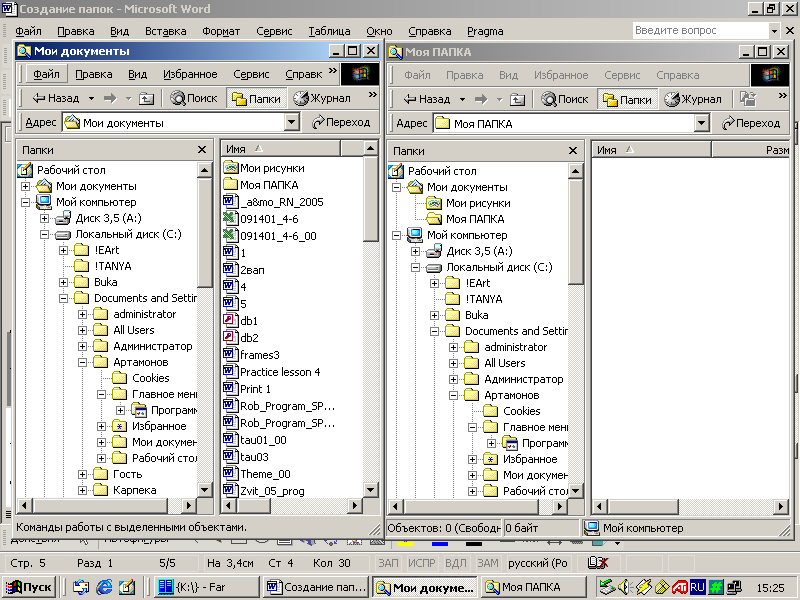Click Имя column header in Мои документы
The height and width of the screenshot is (600, 800).
click(x=281, y=149)
